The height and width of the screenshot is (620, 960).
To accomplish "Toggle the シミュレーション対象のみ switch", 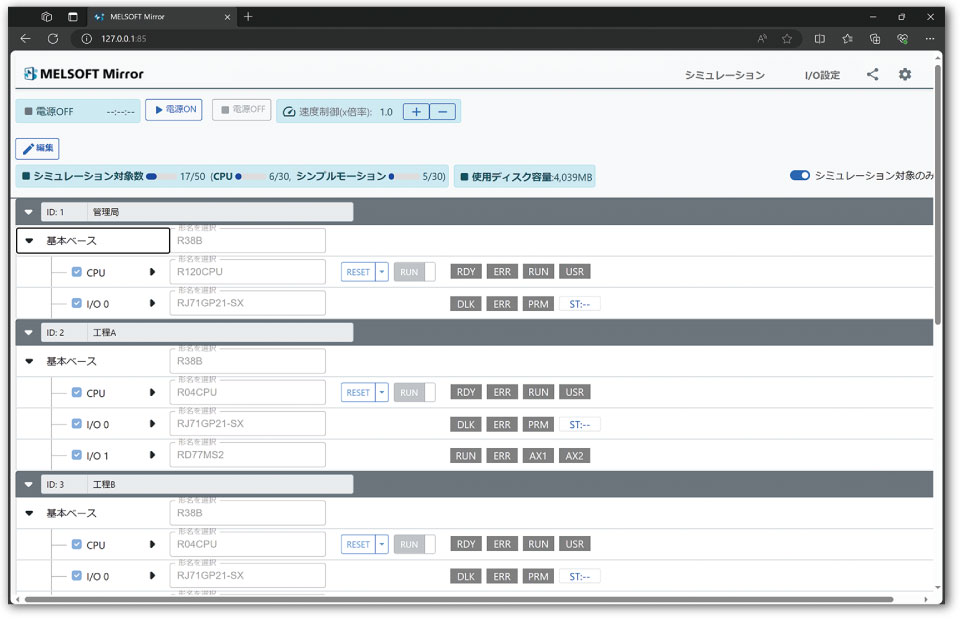I will 799,176.
